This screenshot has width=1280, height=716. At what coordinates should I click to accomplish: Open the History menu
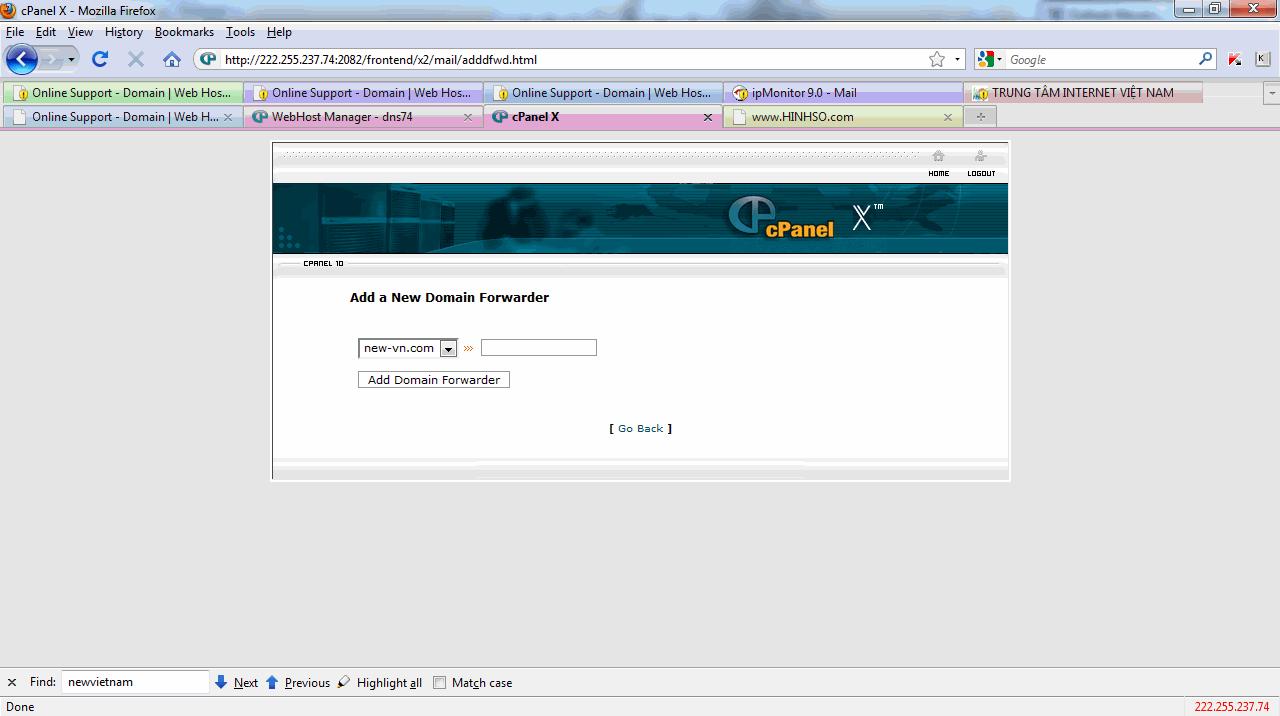(x=124, y=32)
